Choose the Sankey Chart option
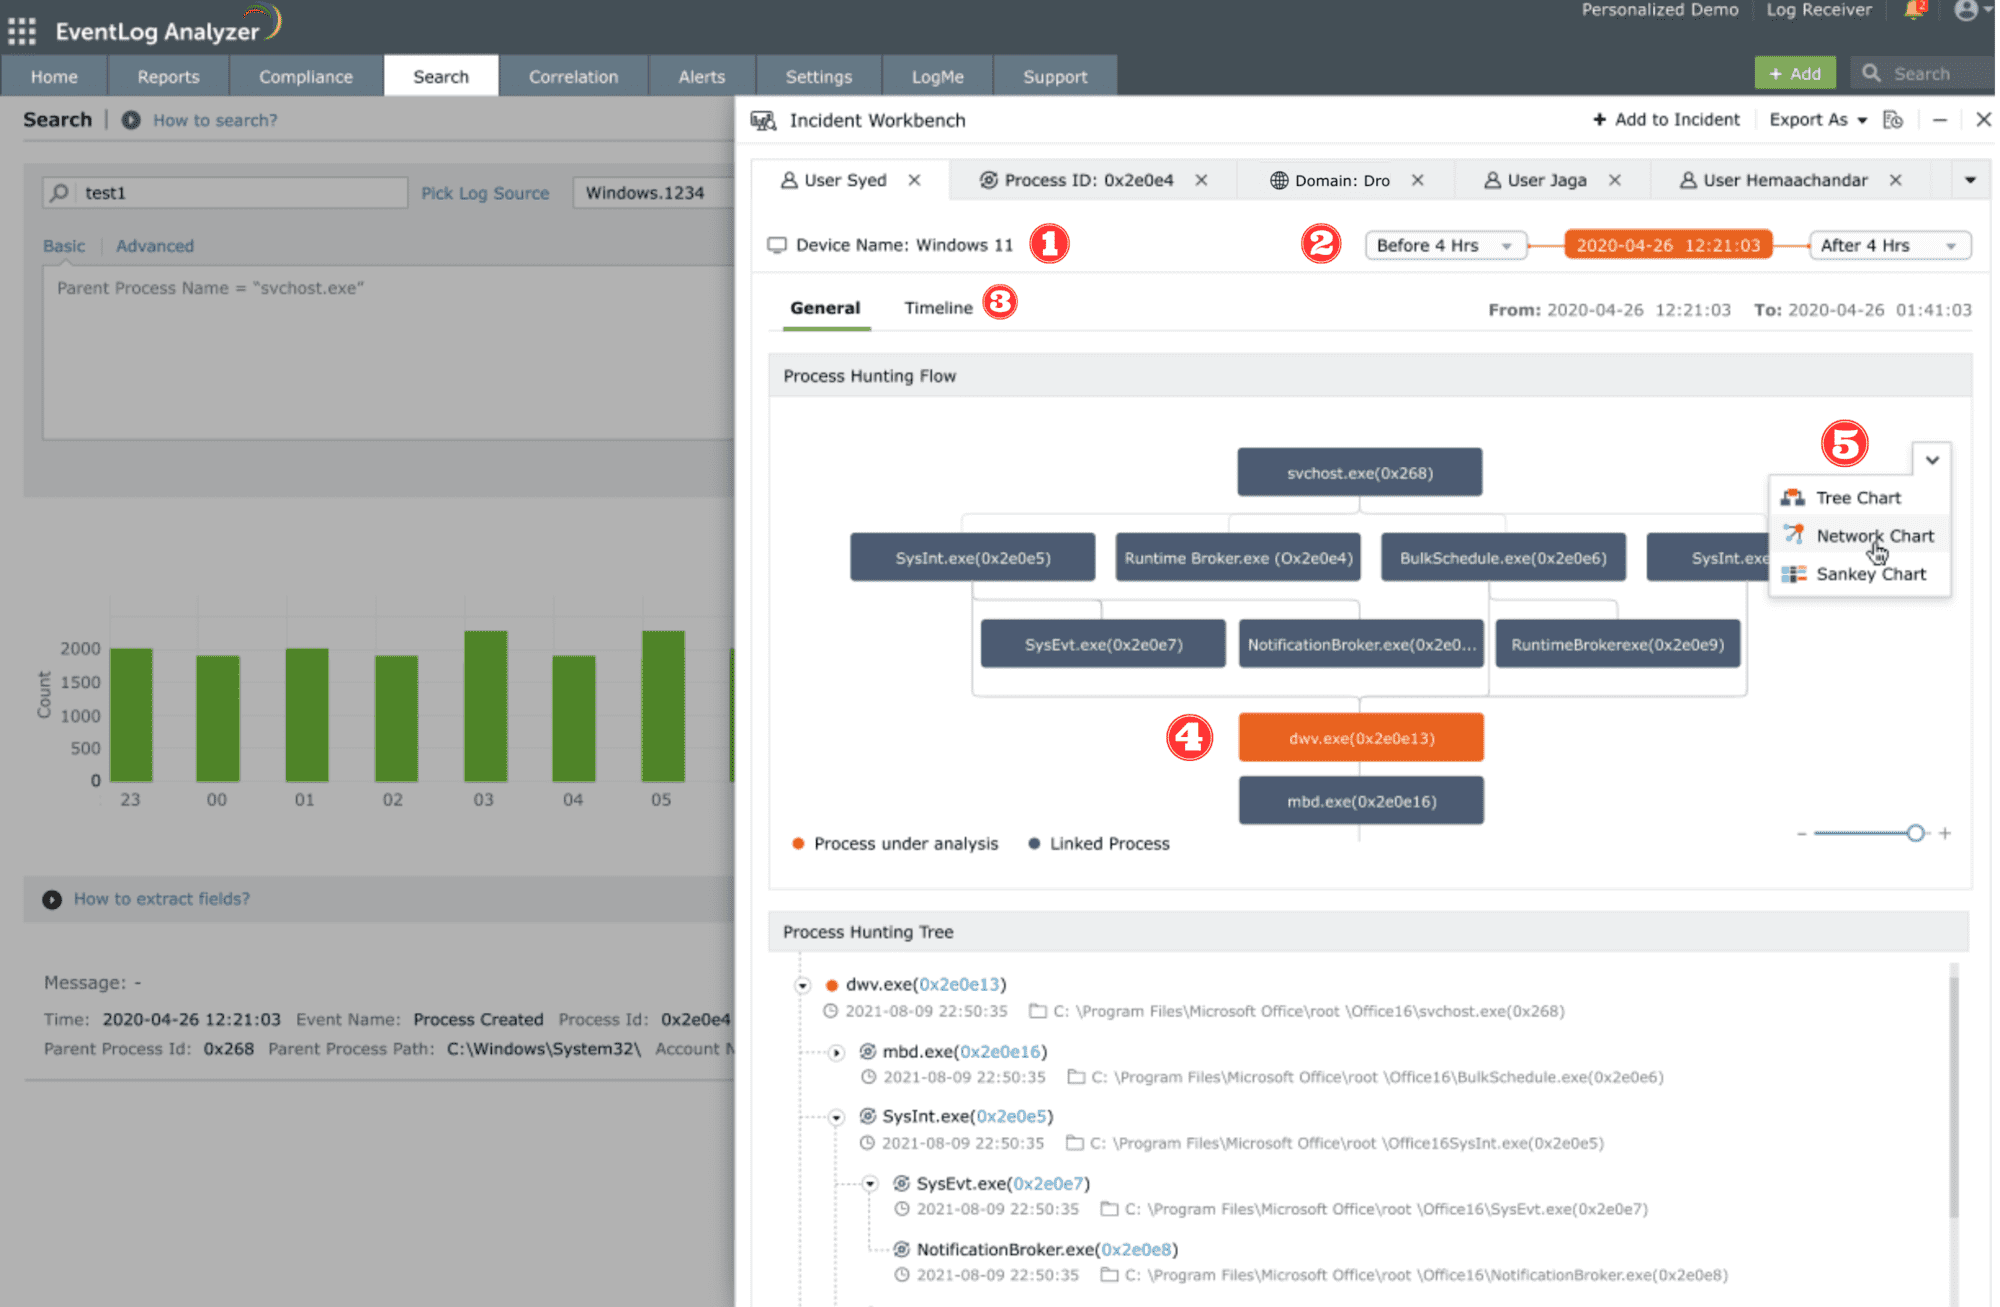Image resolution: width=2000 pixels, height=1307 pixels. (1869, 574)
